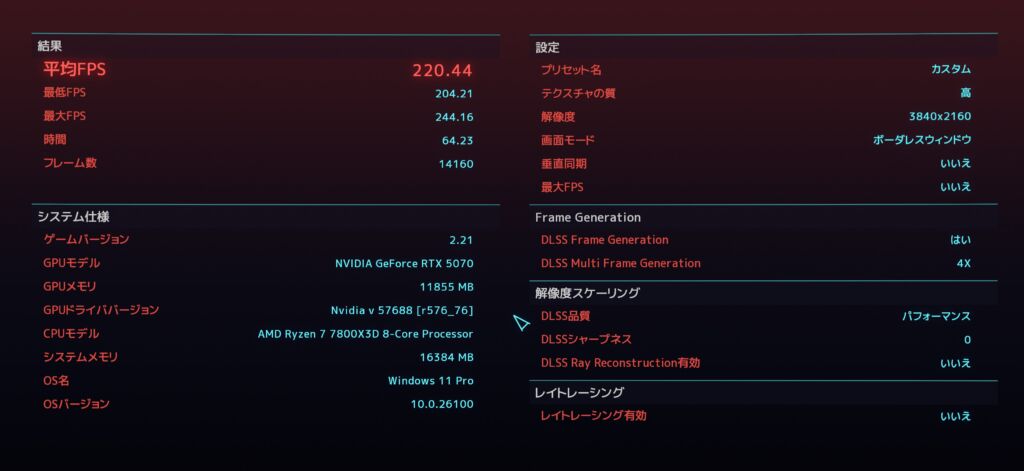
Task: Click the DLSSシャープネス value 0
Action: tap(967, 340)
